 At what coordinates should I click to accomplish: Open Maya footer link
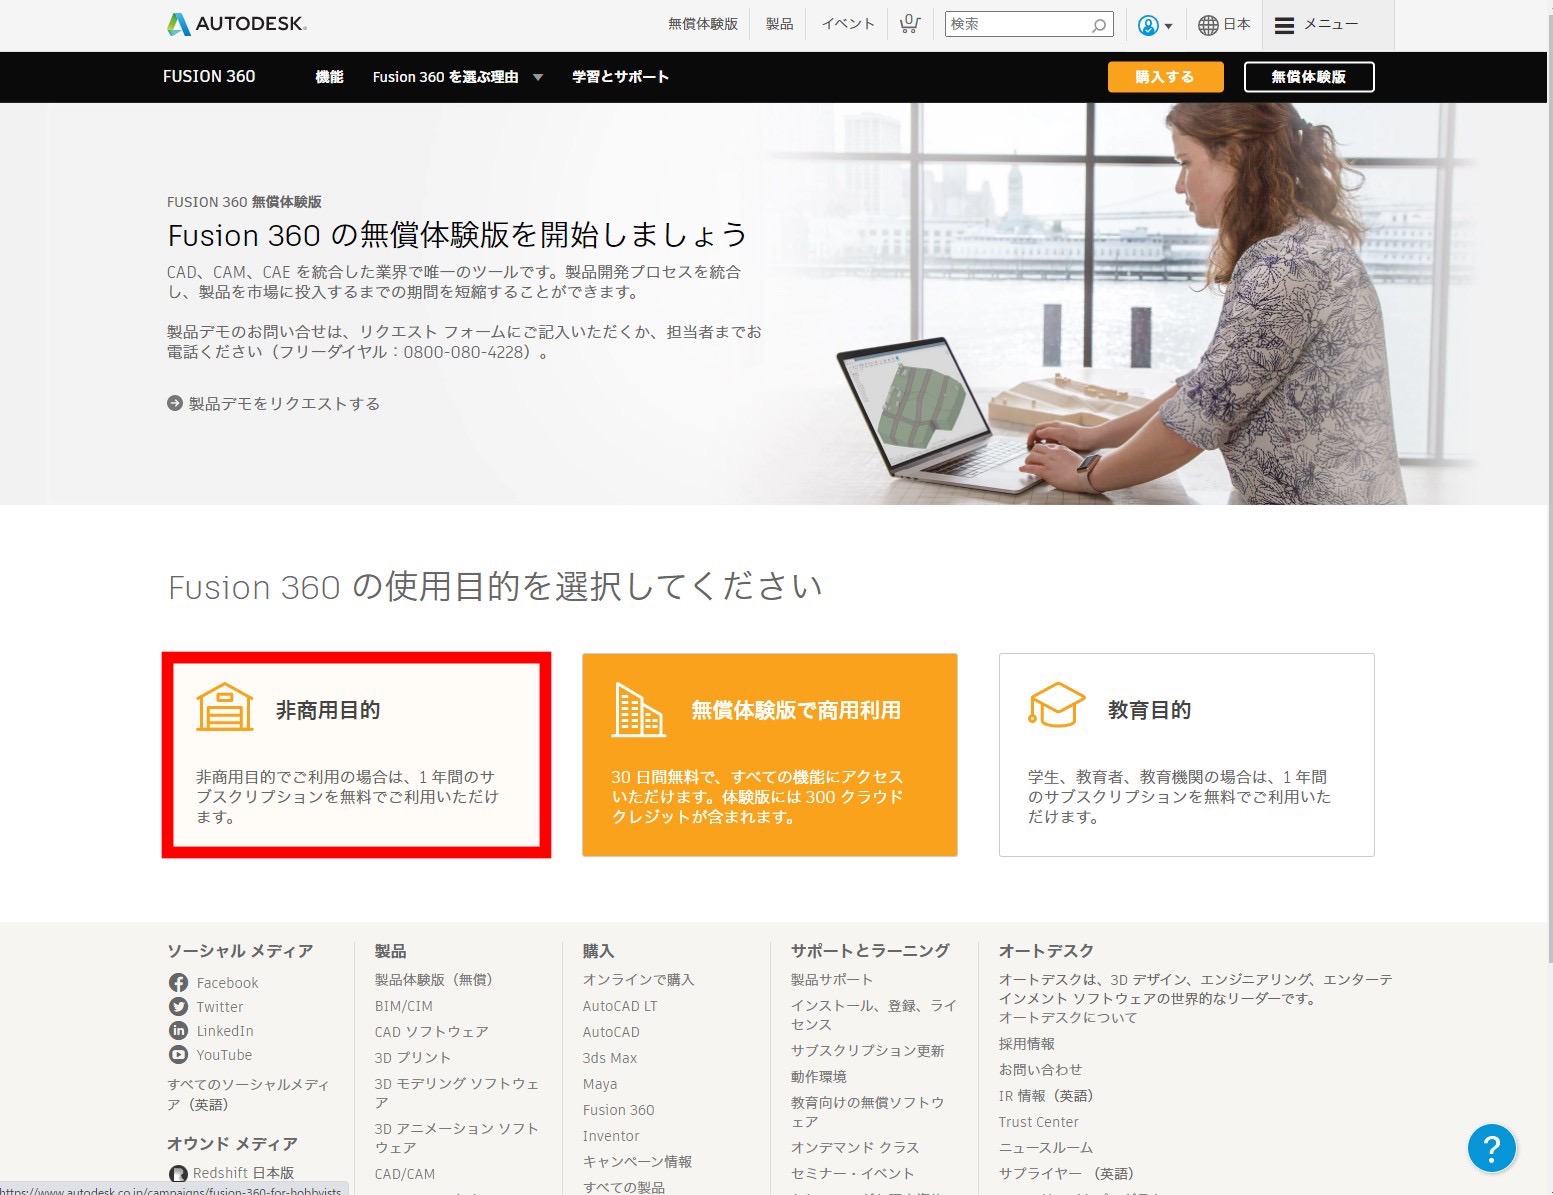tap(600, 1084)
